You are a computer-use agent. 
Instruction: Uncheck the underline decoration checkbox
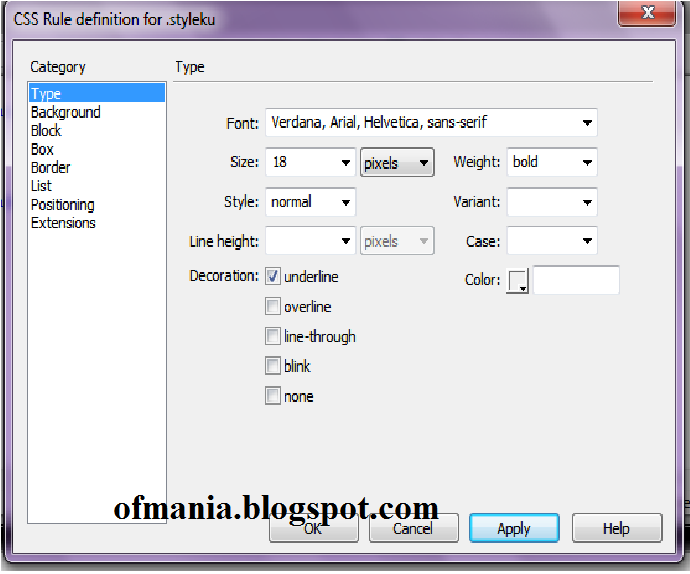(x=273, y=276)
